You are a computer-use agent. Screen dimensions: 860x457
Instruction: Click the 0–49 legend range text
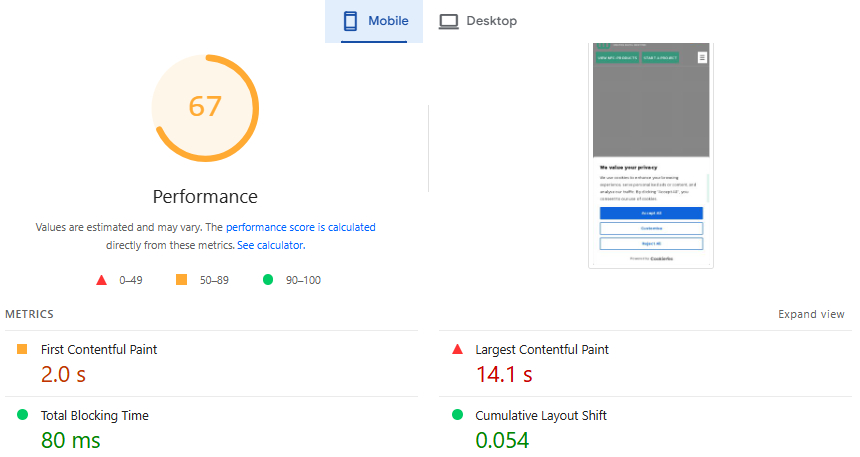coord(131,280)
